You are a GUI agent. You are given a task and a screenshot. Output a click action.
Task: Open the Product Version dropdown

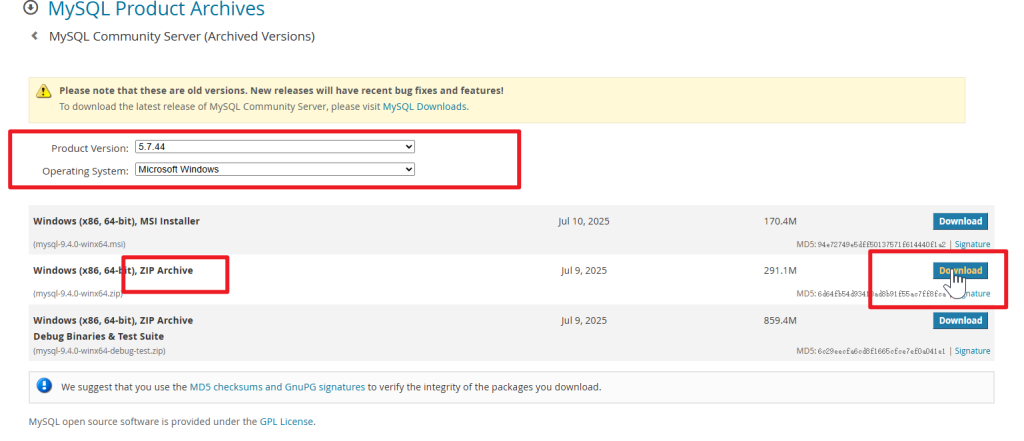(x=274, y=147)
